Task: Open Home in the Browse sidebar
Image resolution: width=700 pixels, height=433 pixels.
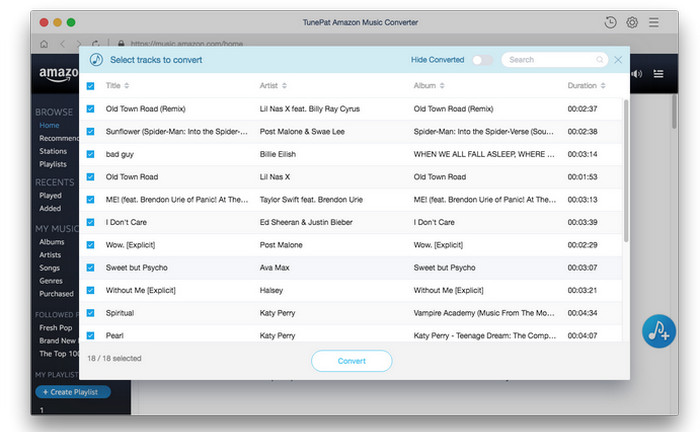Action: coord(49,125)
